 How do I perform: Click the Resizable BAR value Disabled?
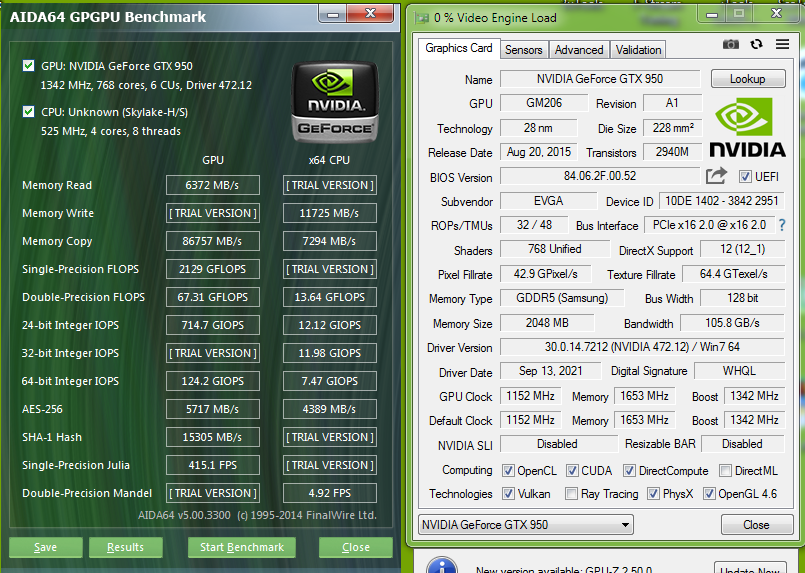tap(743, 444)
